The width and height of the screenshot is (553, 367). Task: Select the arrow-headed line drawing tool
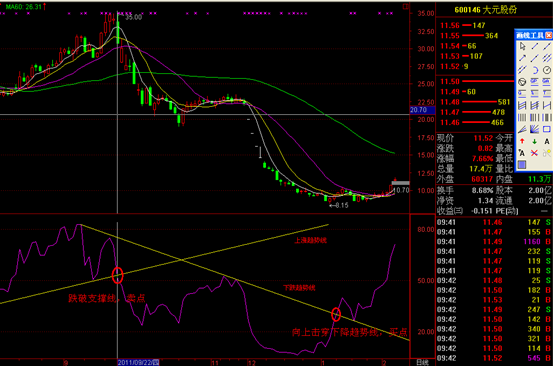(x=522, y=58)
